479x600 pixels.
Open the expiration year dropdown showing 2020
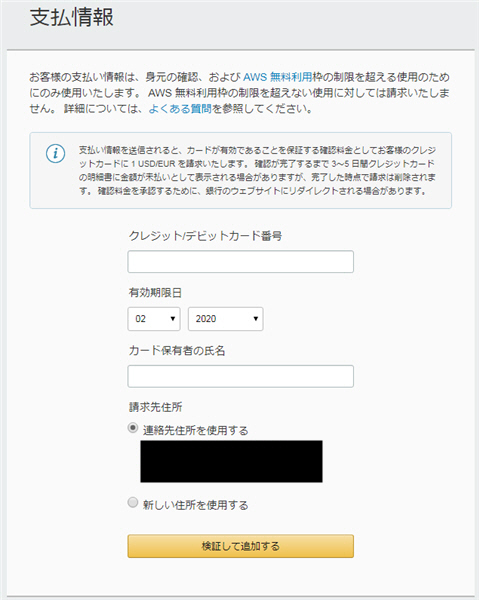coord(225,319)
